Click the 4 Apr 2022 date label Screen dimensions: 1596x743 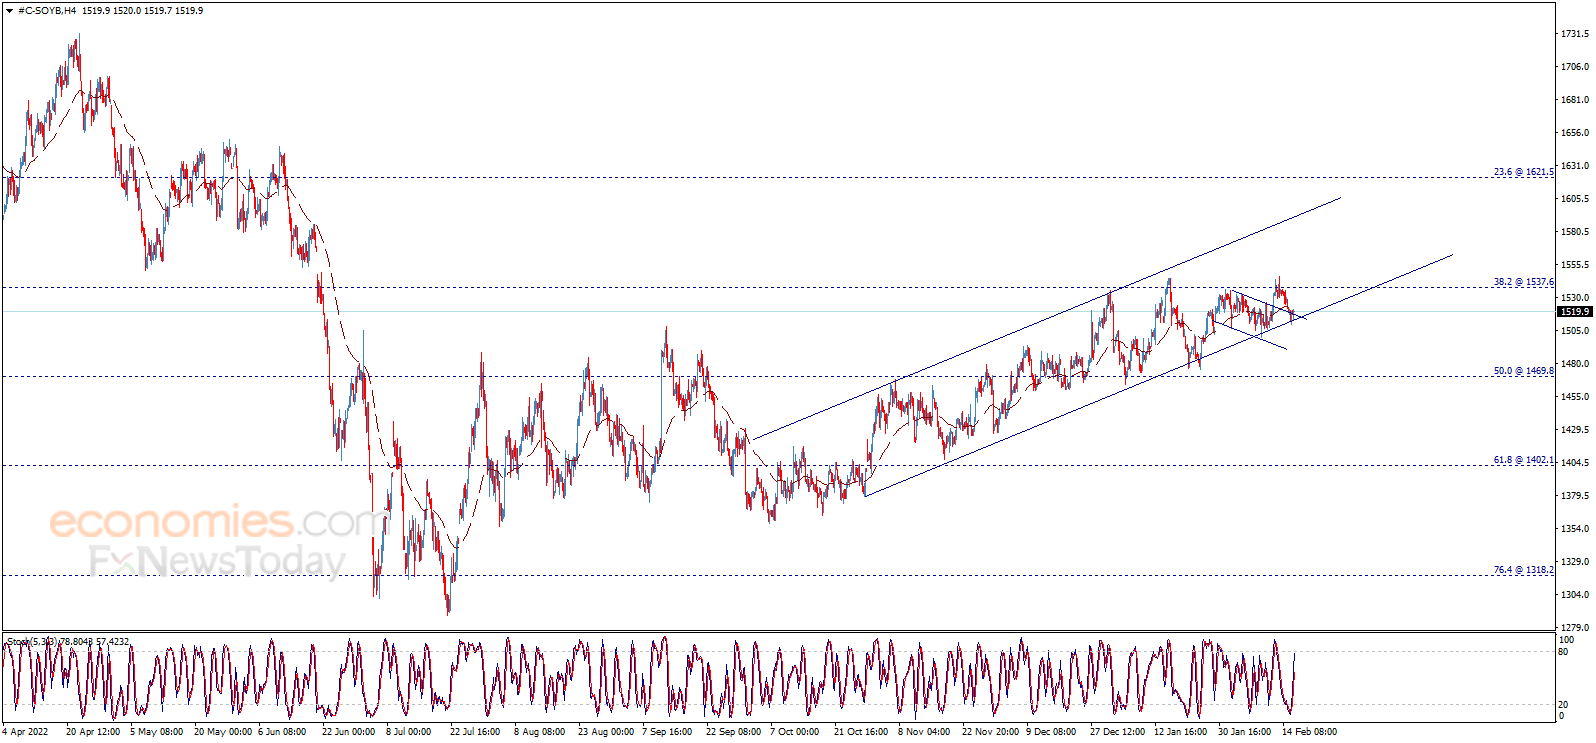pos(25,731)
